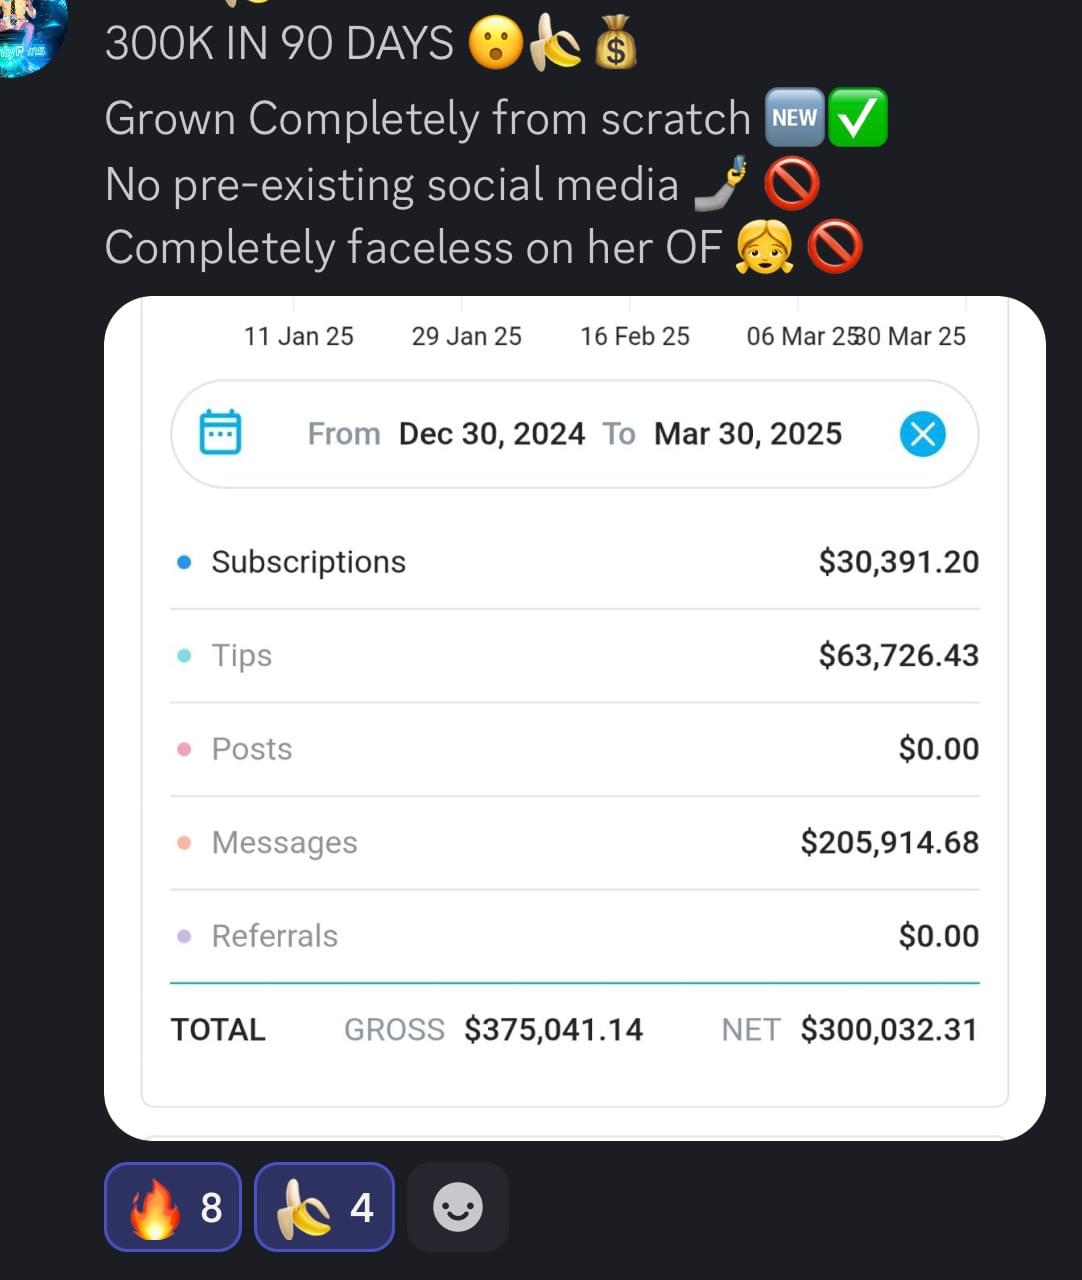Select the Referrals earnings row label
This screenshot has width=1082, height=1280.
click(274, 936)
